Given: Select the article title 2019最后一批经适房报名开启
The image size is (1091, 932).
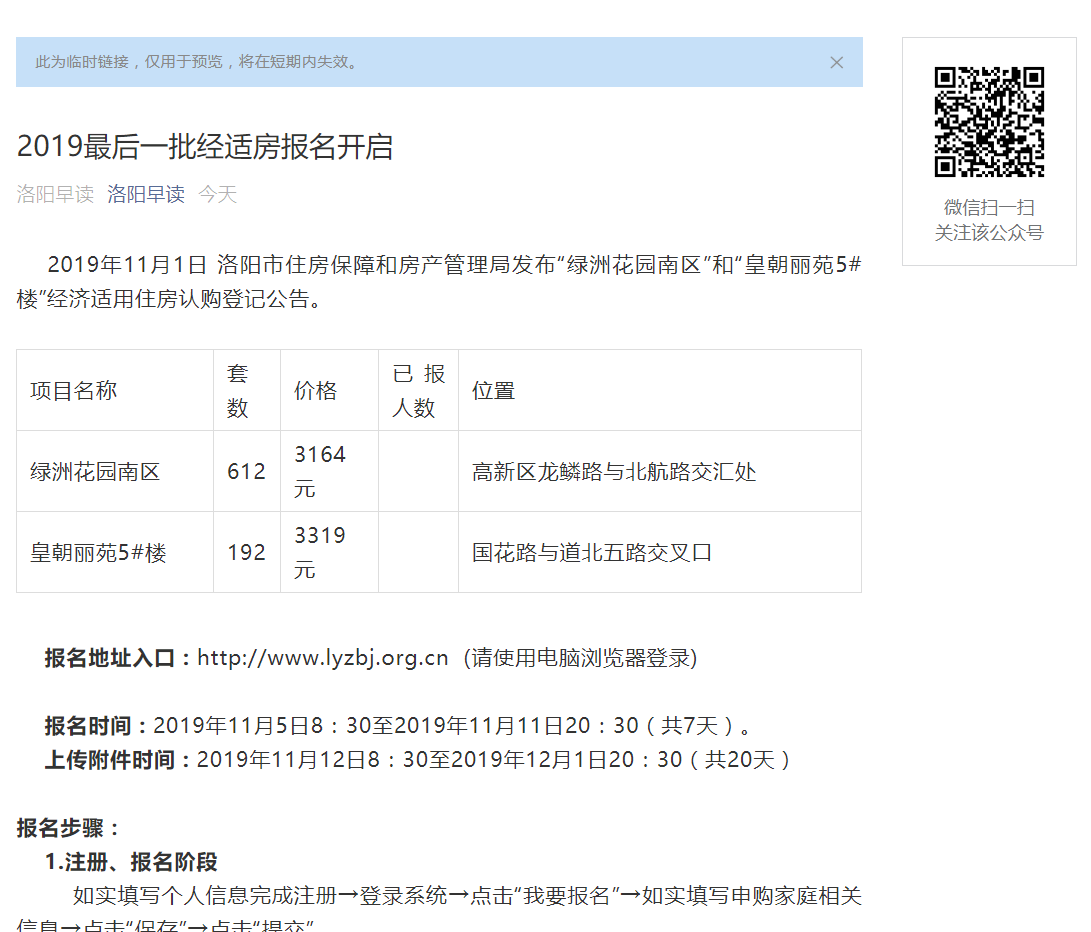Looking at the screenshot, I should tap(205, 147).
